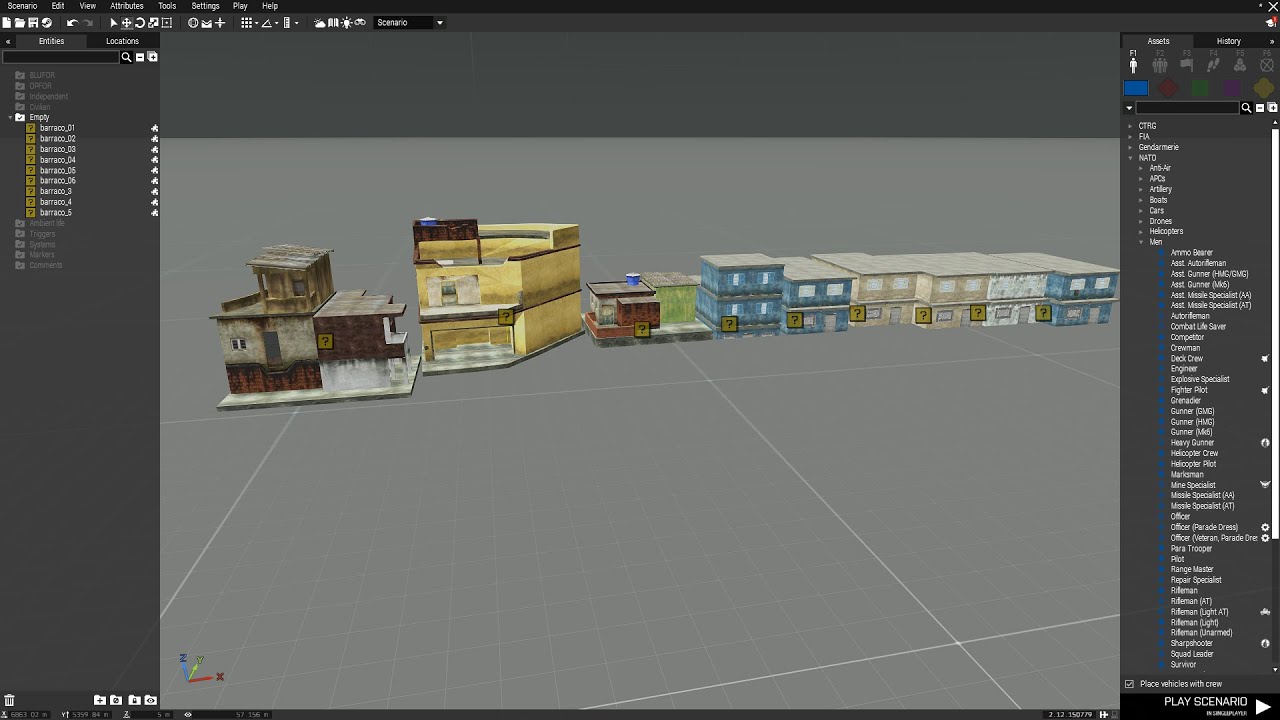Choose the green Independent side swatch
The width and height of the screenshot is (1280, 720).
coord(1200,88)
